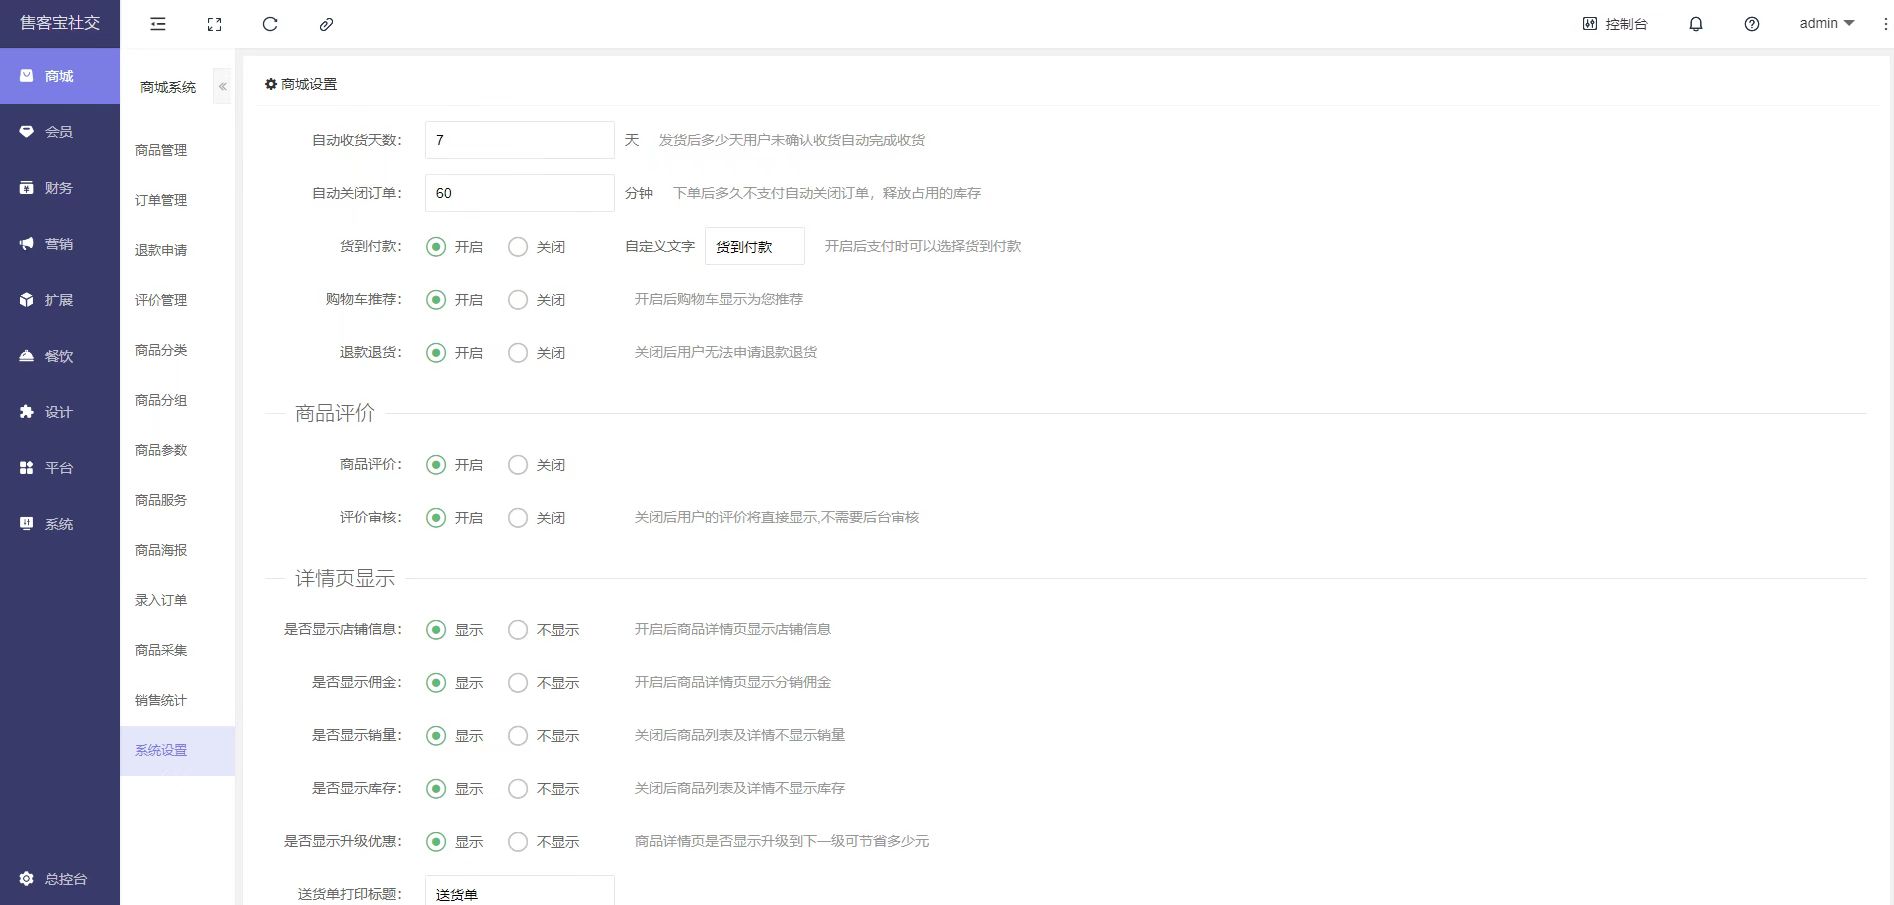This screenshot has width=1894, height=905.
Task: Select 关闭 for 评价审核
Action: click(x=518, y=518)
